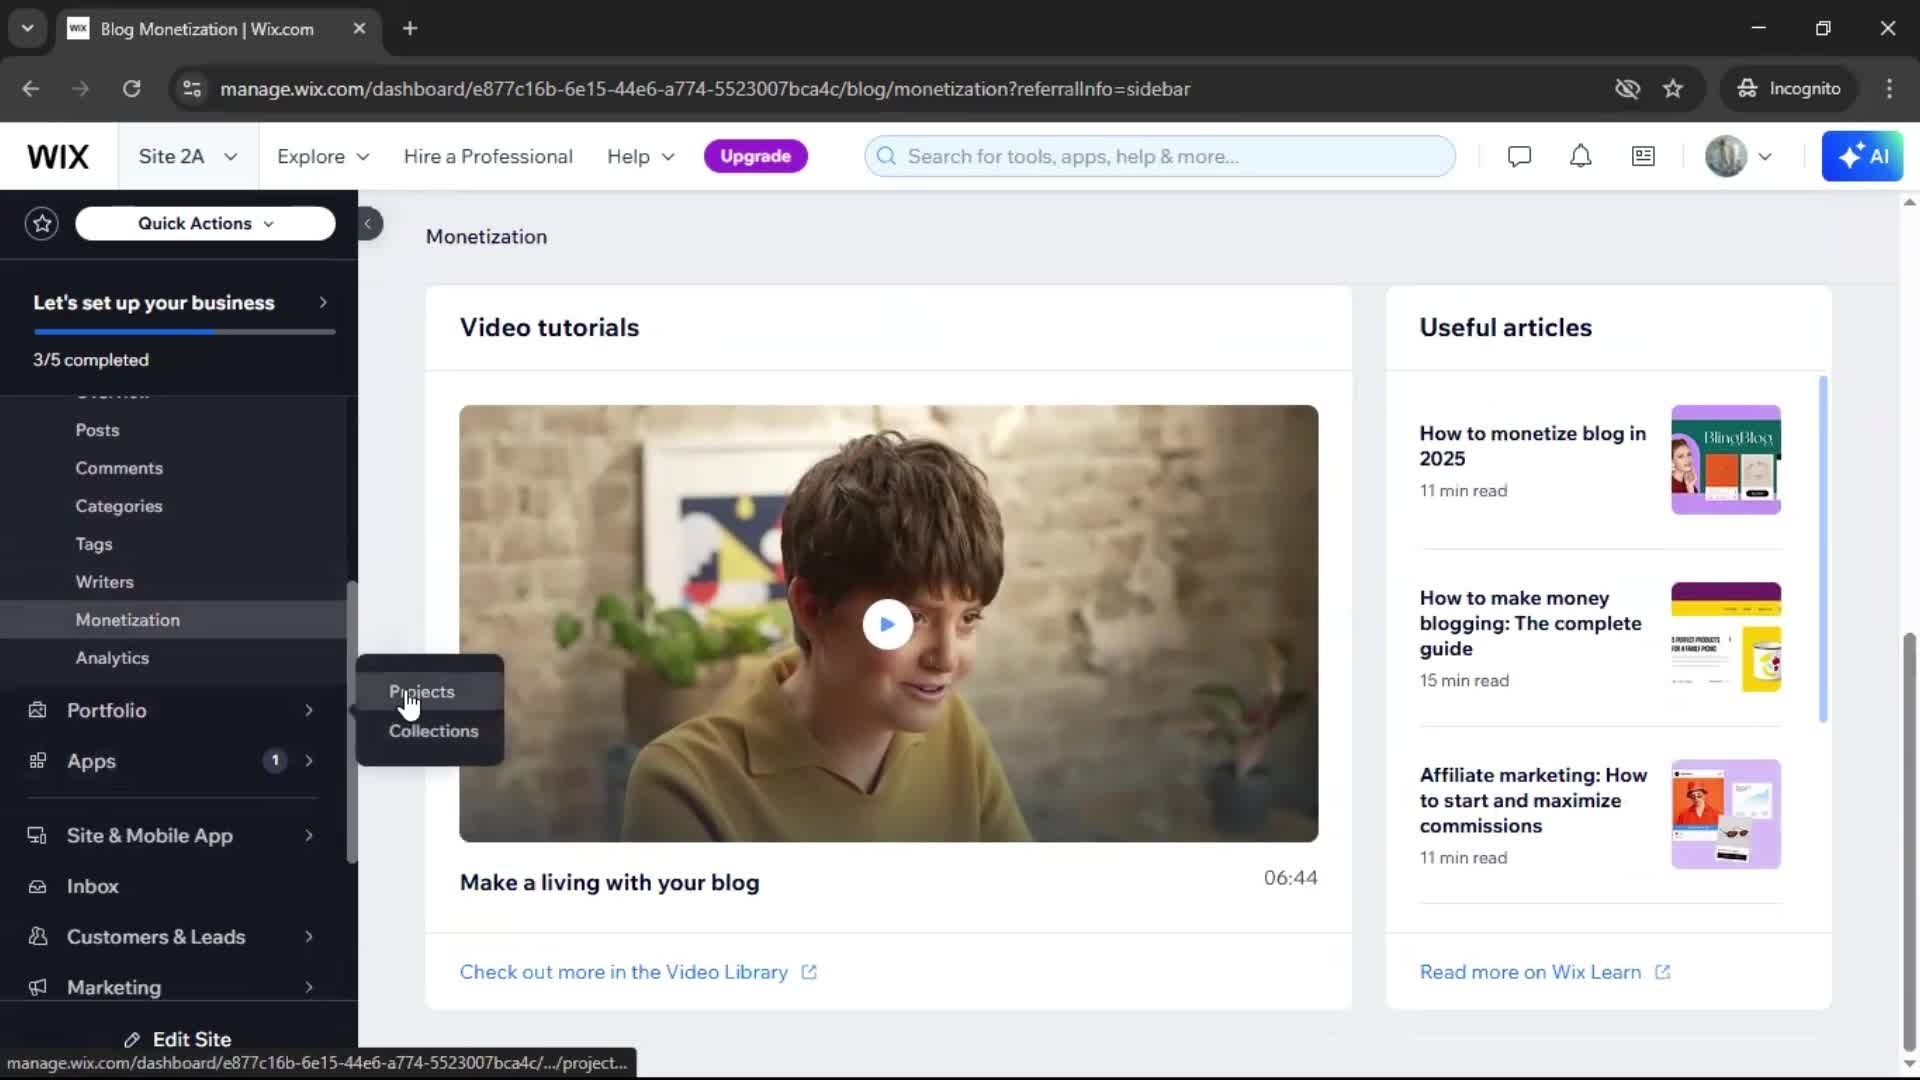Open Read more on Wix Learn link
The height and width of the screenshot is (1080, 1920).
[1545, 972]
